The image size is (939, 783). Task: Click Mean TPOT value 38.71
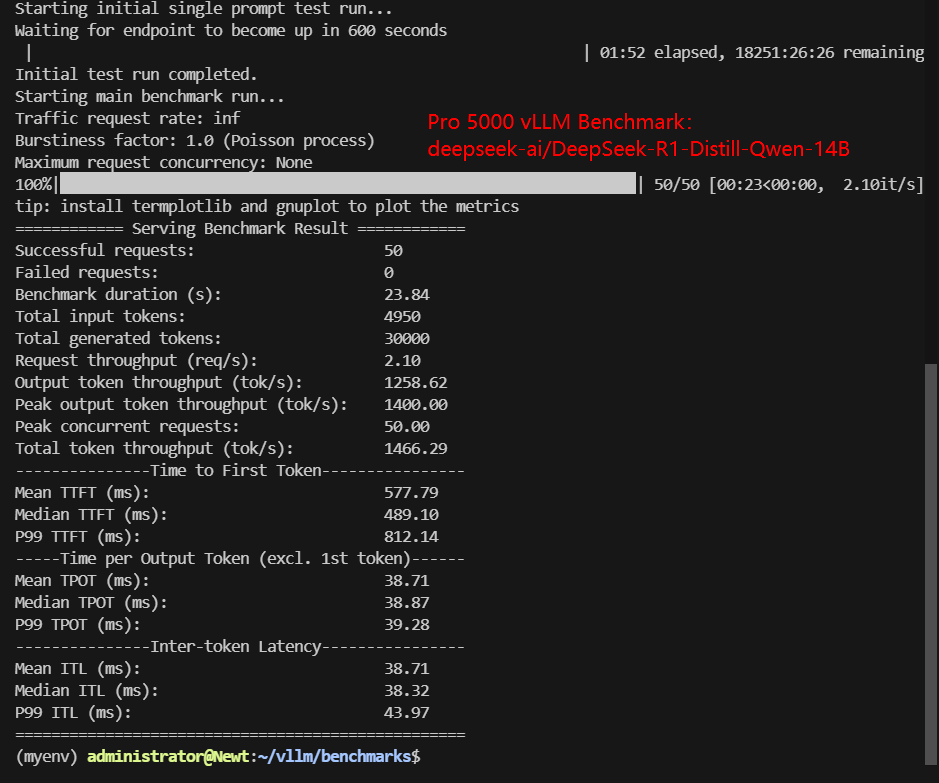pos(407,580)
